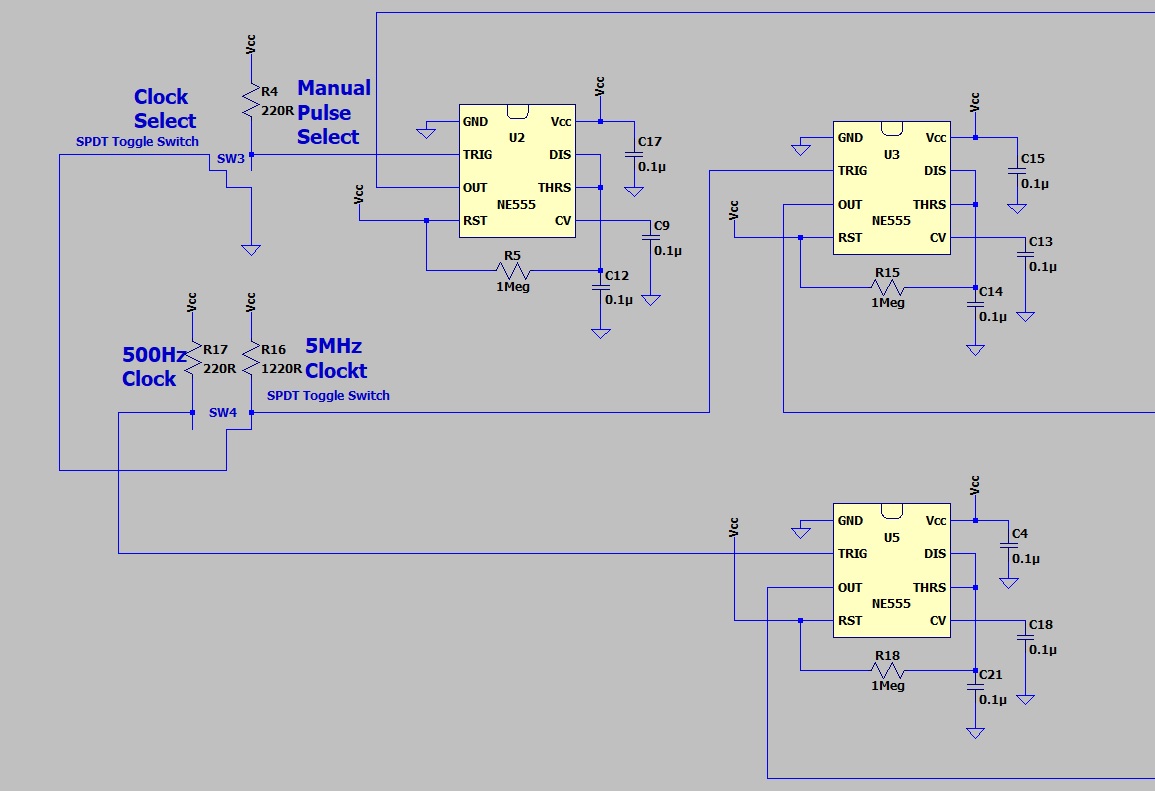Click the SW3 toggle switch label
The height and width of the screenshot is (791, 1155).
231,159
